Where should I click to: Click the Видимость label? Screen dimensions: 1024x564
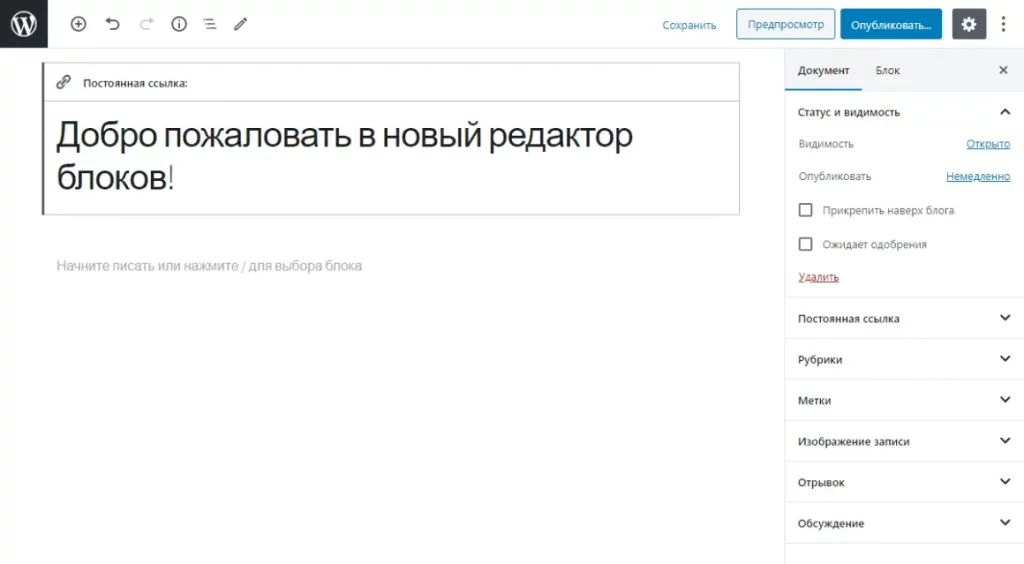click(825, 144)
